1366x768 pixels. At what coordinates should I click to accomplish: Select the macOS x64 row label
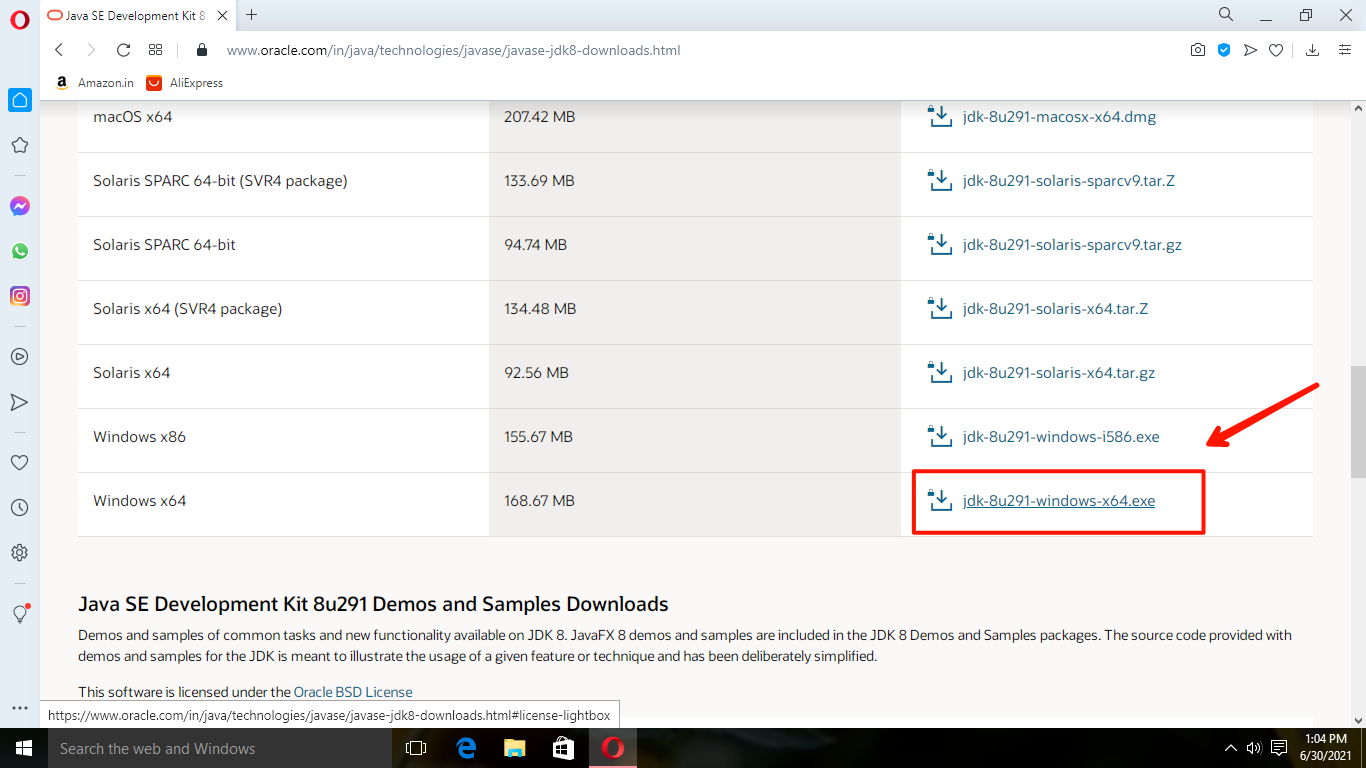[133, 117]
